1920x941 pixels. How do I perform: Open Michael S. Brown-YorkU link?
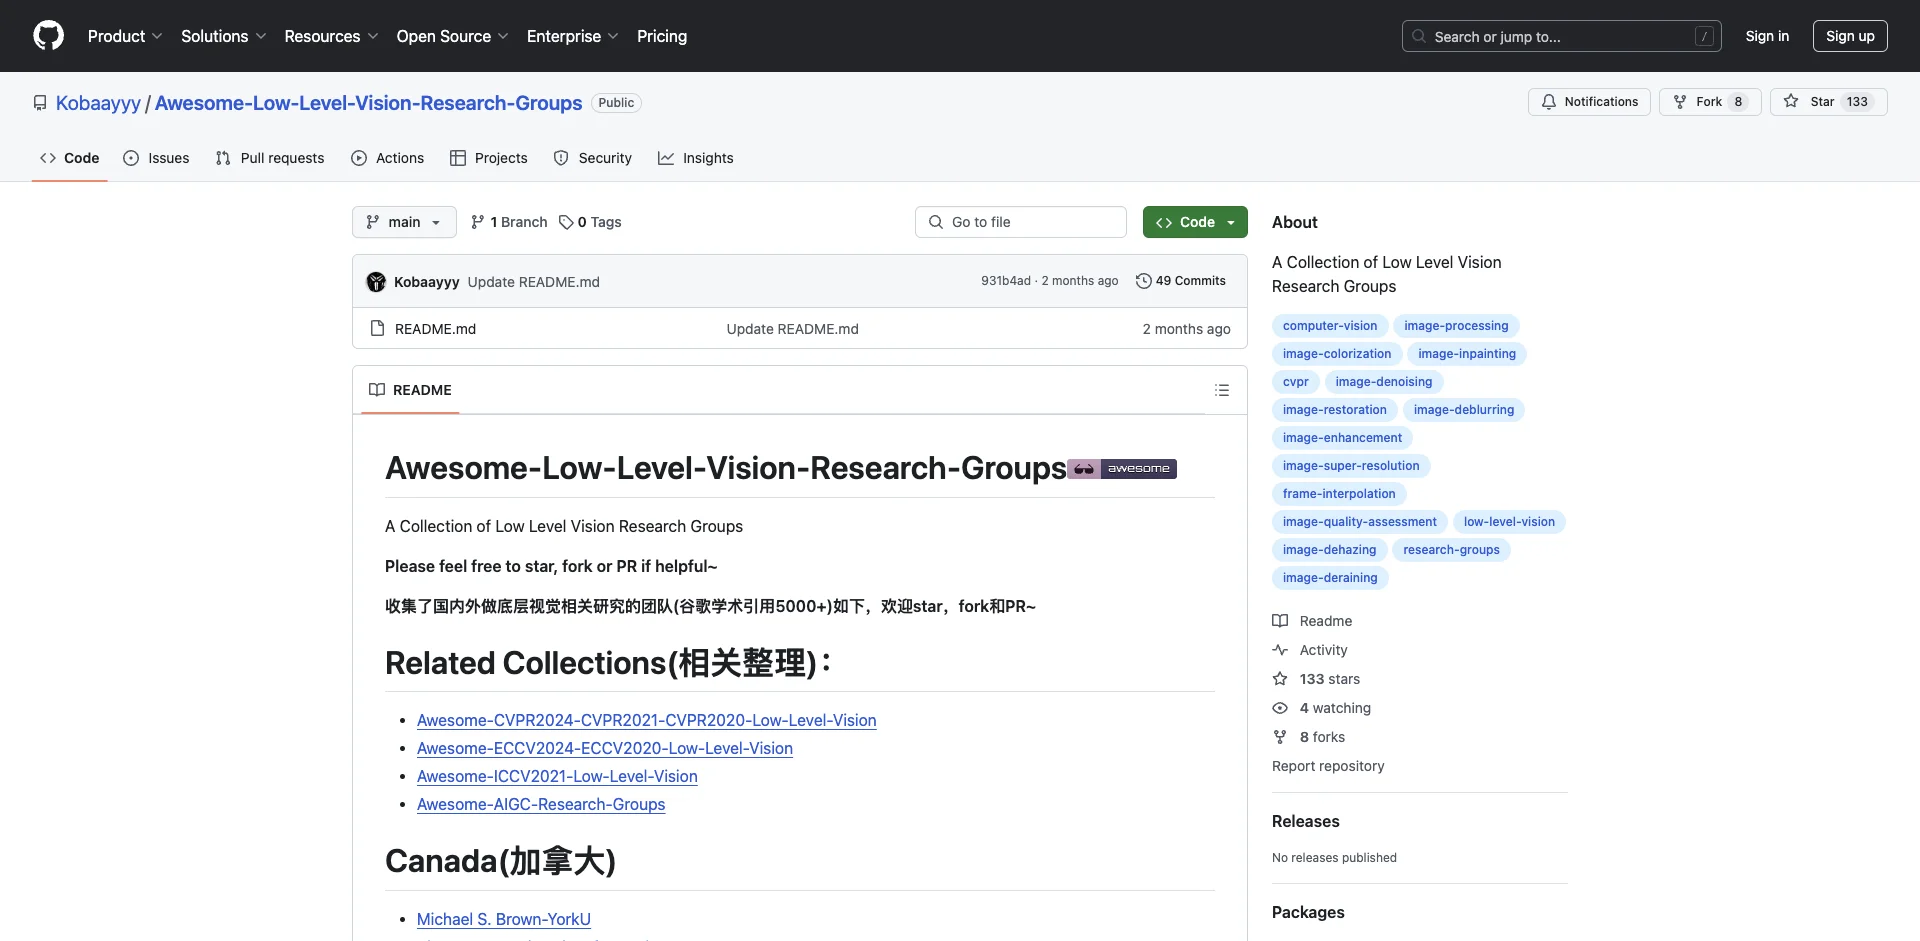(504, 919)
